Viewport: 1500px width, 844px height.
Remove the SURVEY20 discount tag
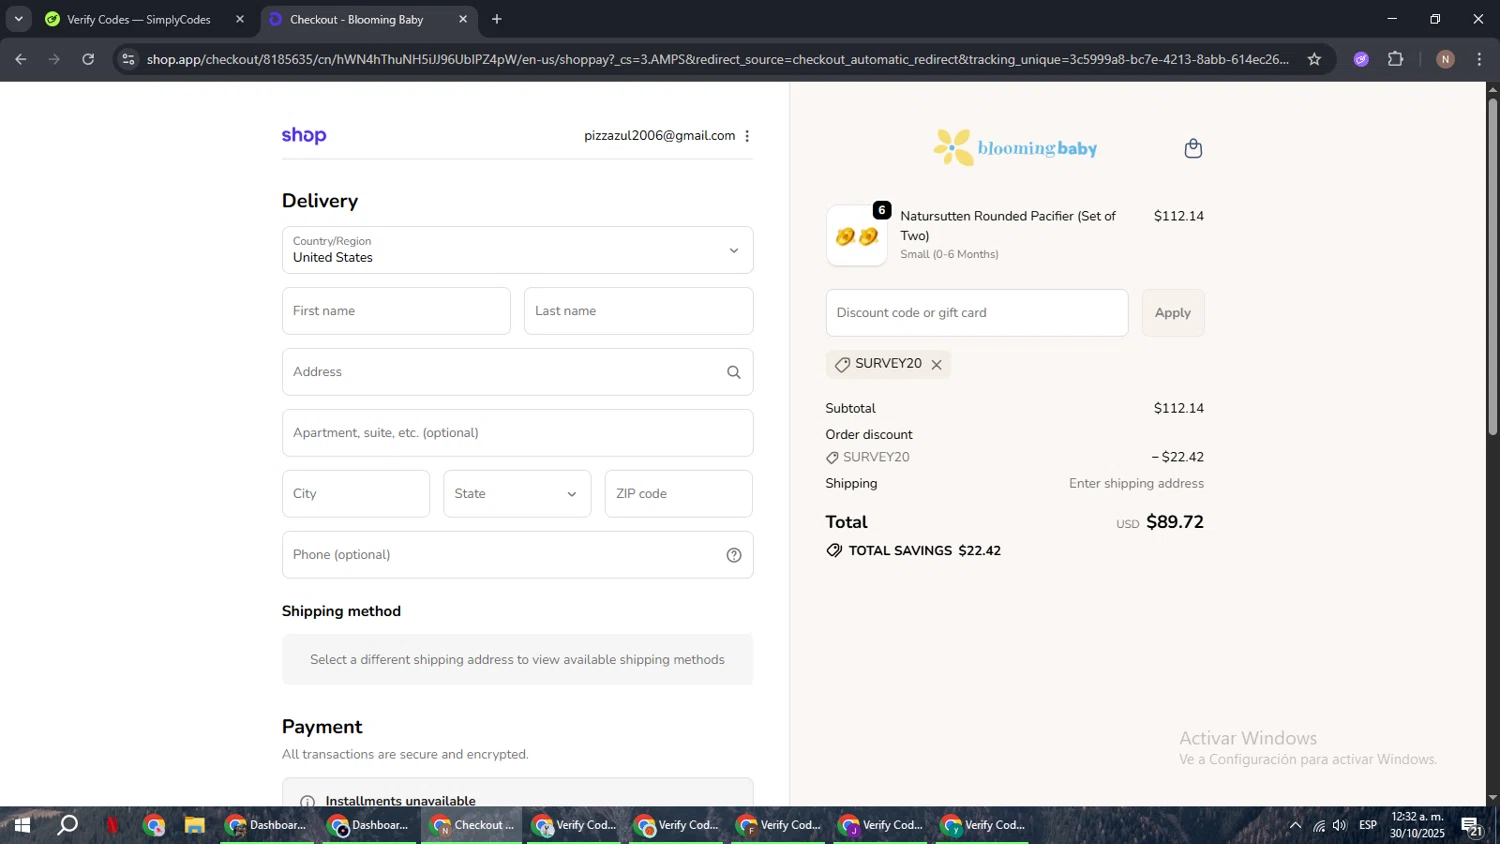tap(936, 365)
